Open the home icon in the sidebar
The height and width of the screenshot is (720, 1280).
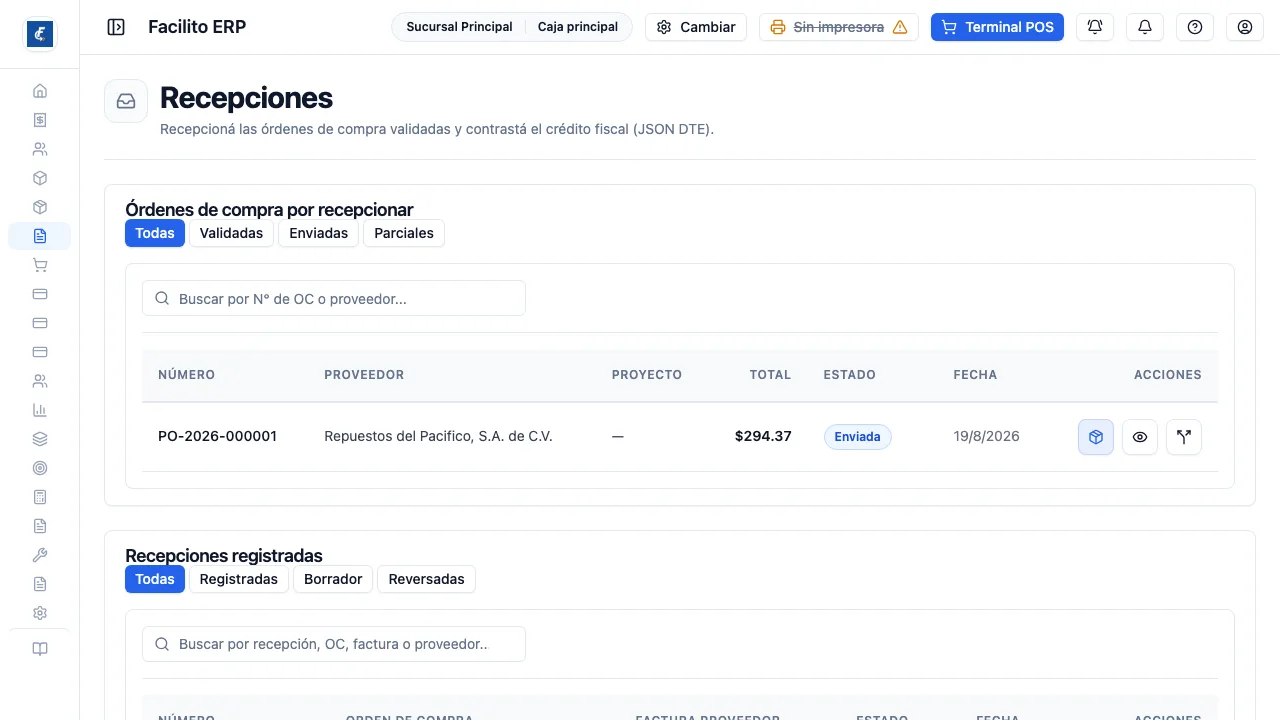point(40,91)
